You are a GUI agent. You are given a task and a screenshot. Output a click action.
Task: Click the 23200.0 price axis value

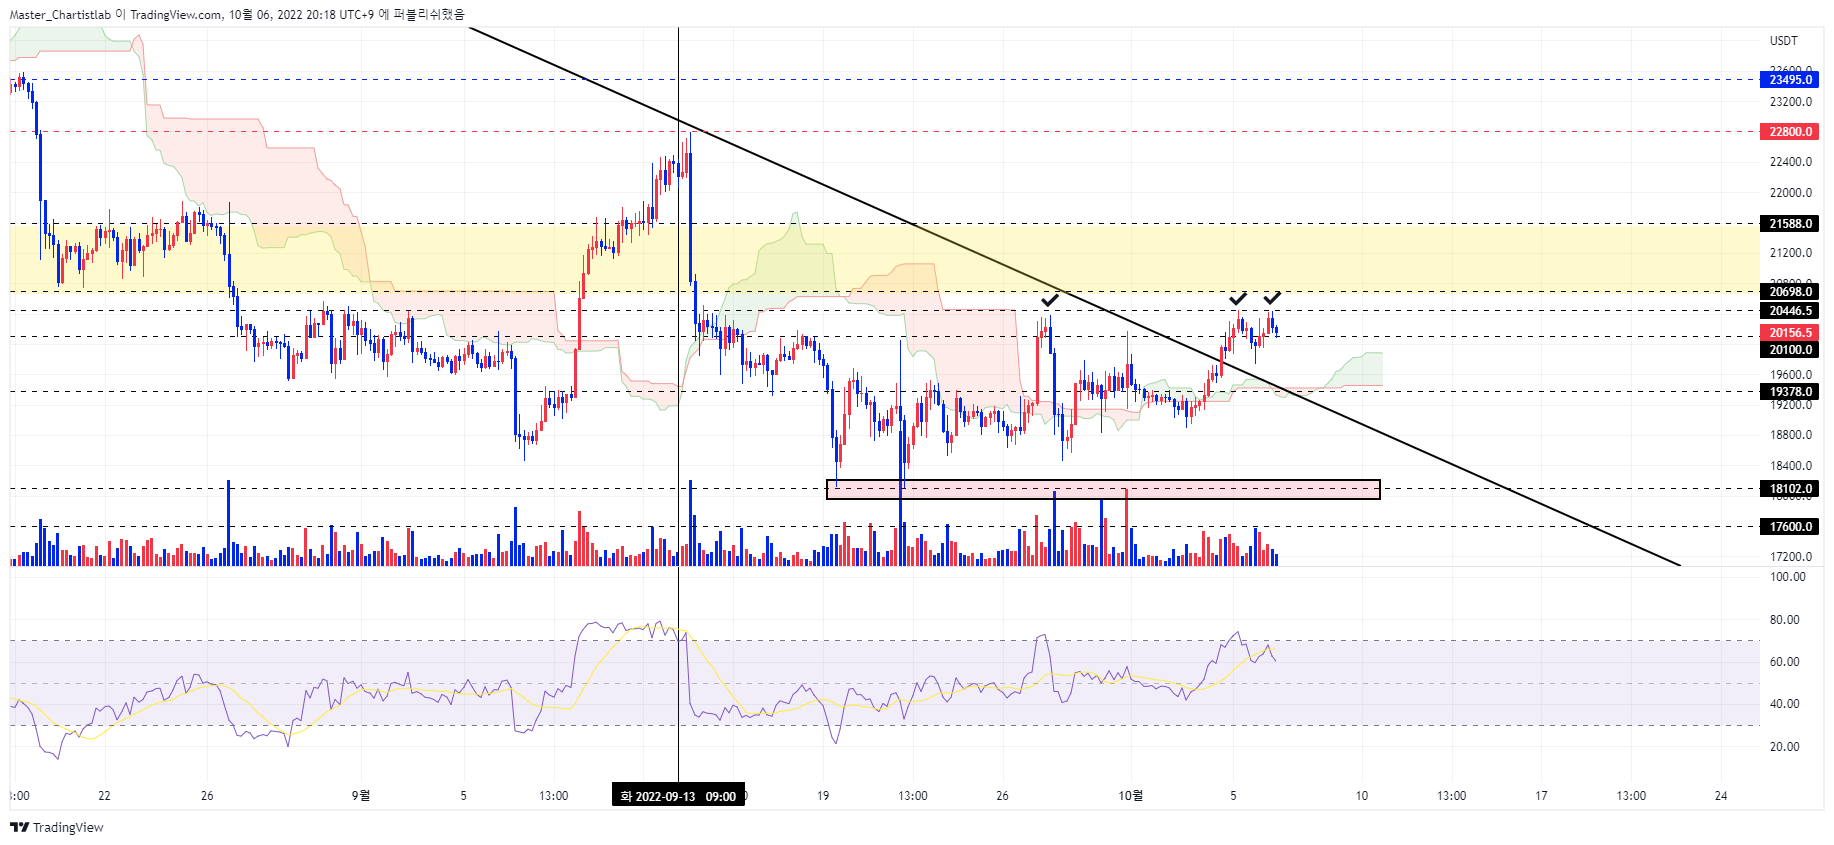click(1791, 102)
